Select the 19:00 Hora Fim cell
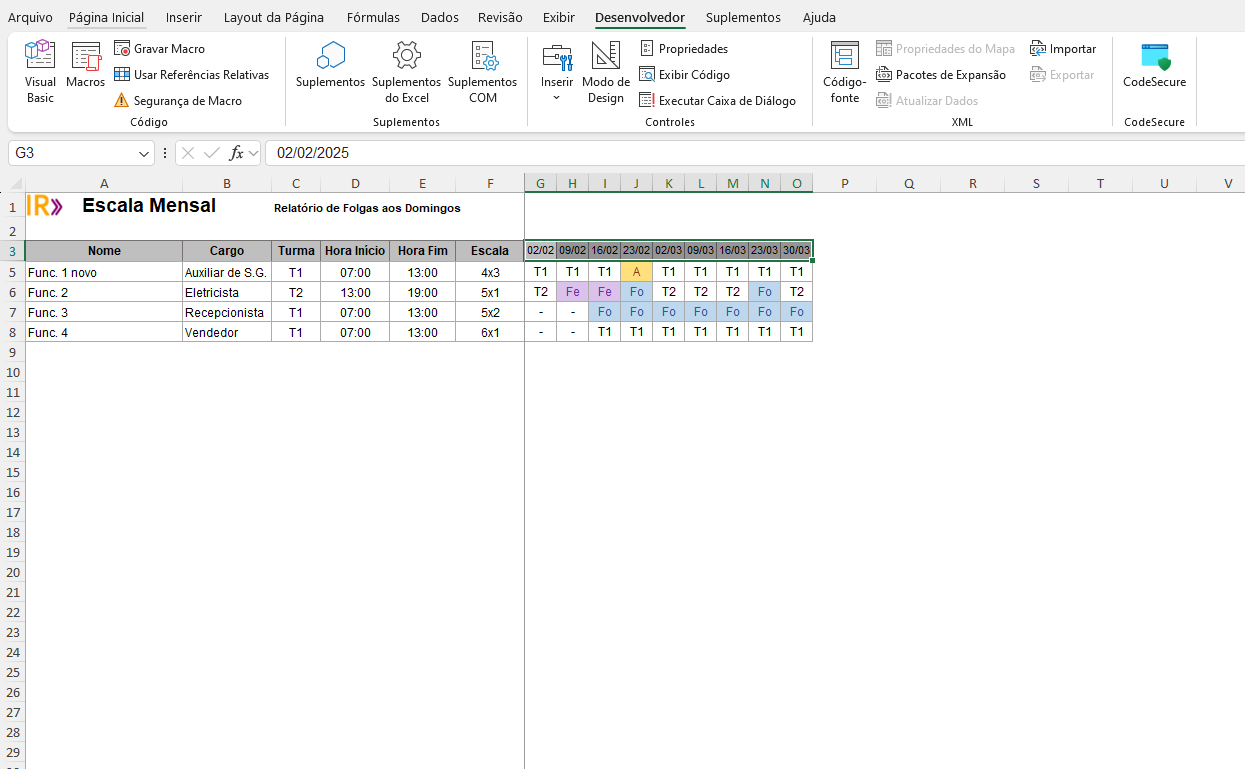The width and height of the screenshot is (1245, 769). [422, 292]
